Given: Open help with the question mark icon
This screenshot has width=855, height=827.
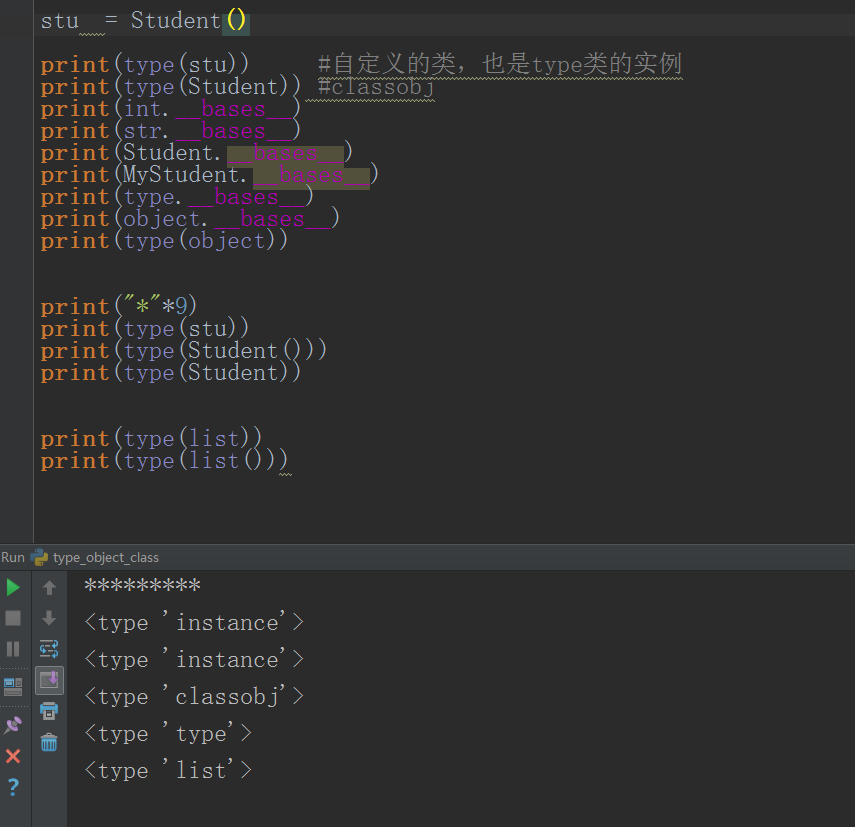Looking at the screenshot, I should tap(13, 787).
